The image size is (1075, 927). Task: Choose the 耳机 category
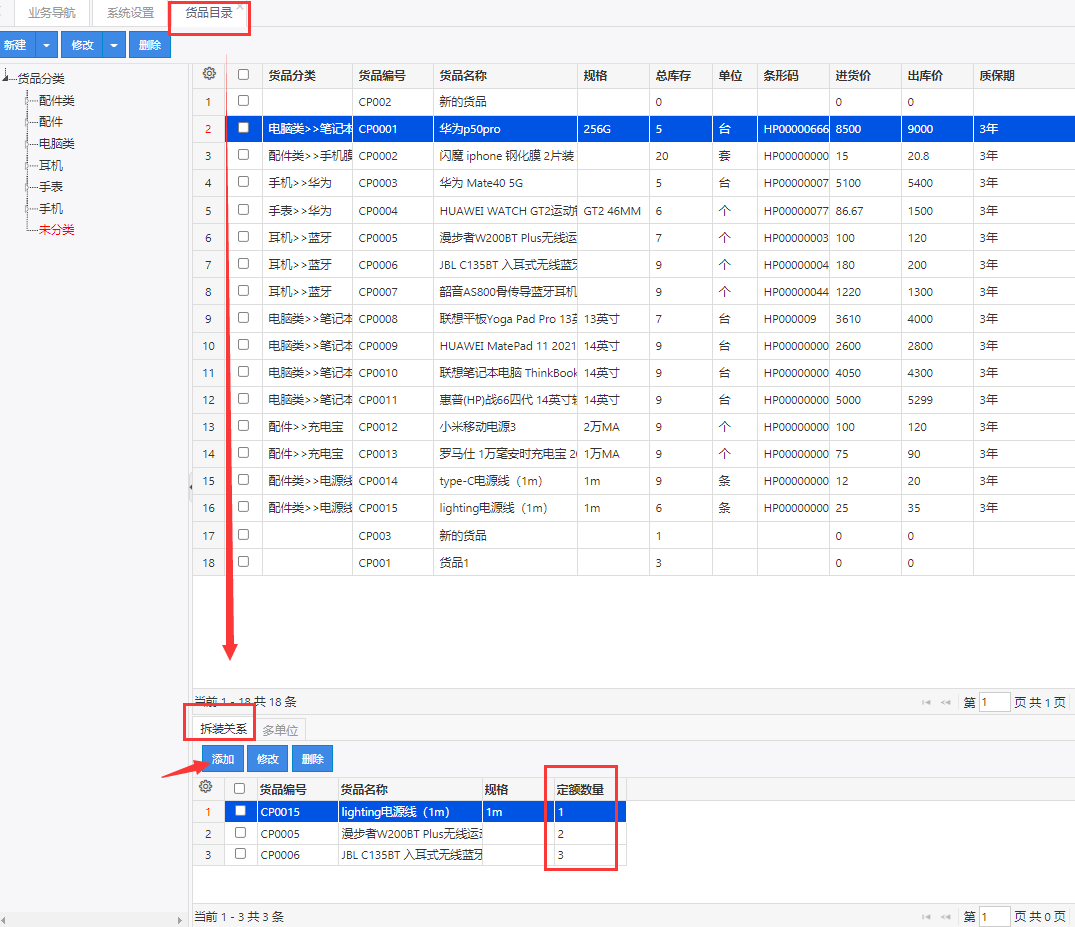click(x=51, y=165)
